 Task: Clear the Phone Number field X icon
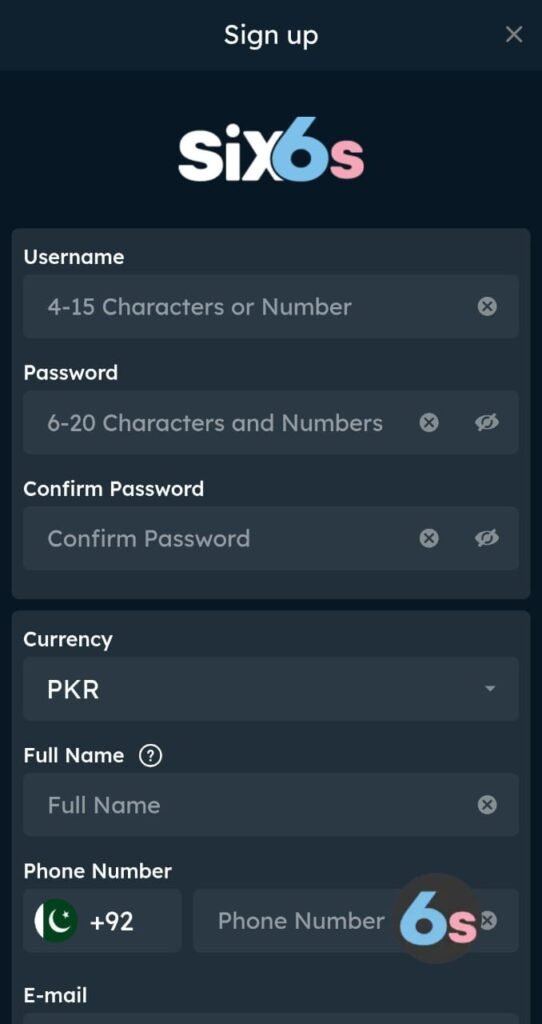click(488, 921)
